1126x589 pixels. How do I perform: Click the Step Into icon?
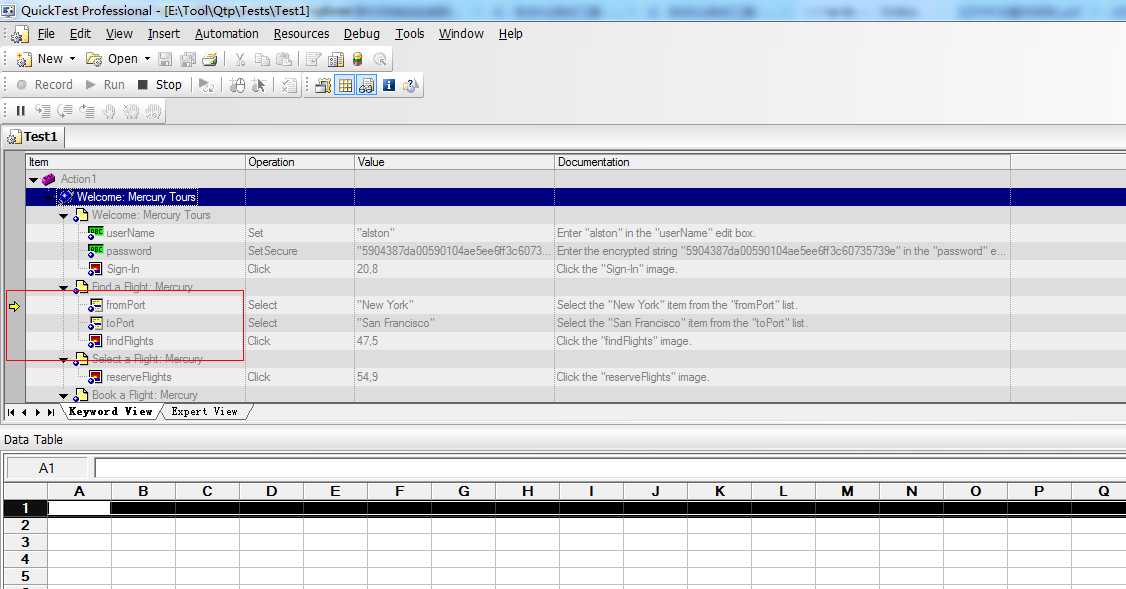coord(43,111)
